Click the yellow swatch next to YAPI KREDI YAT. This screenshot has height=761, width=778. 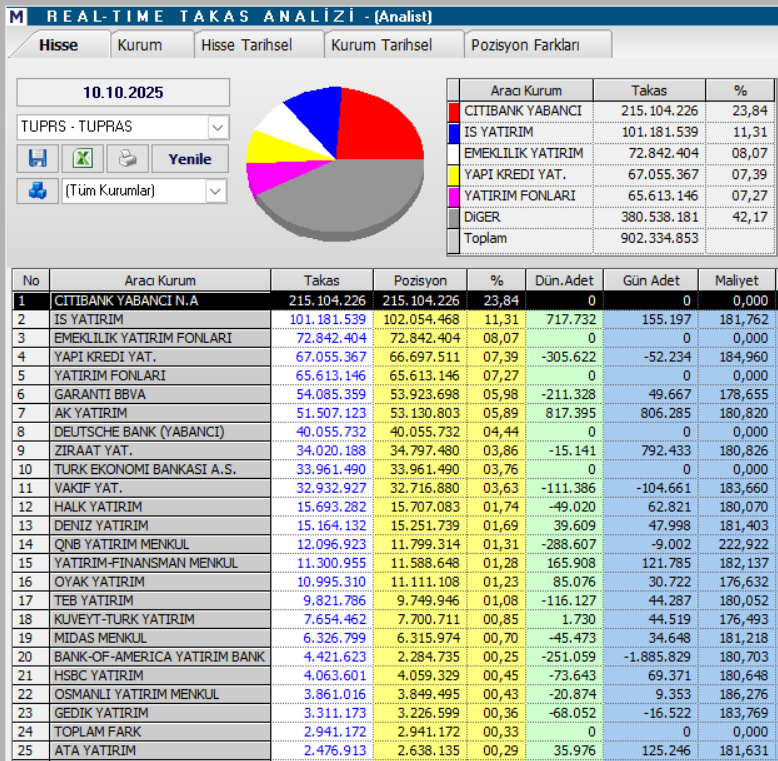coord(454,175)
